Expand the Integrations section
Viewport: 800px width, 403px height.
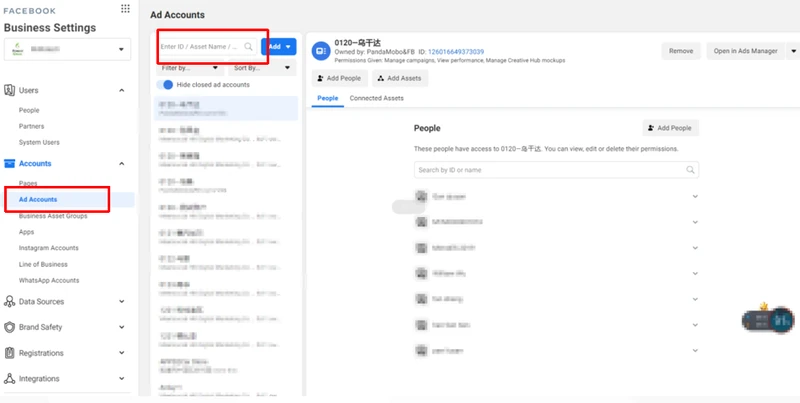pyautogui.click(x=121, y=379)
